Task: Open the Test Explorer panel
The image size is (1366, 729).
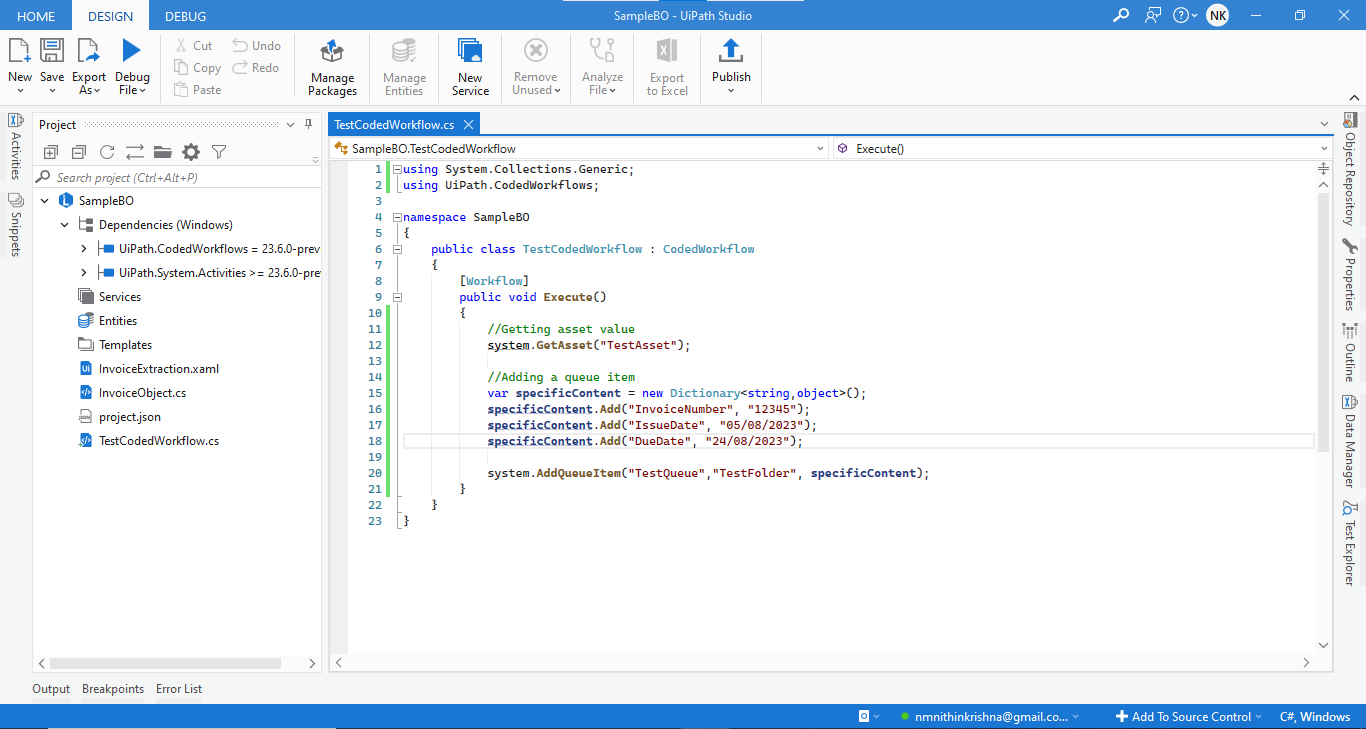Action: coord(1349,543)
